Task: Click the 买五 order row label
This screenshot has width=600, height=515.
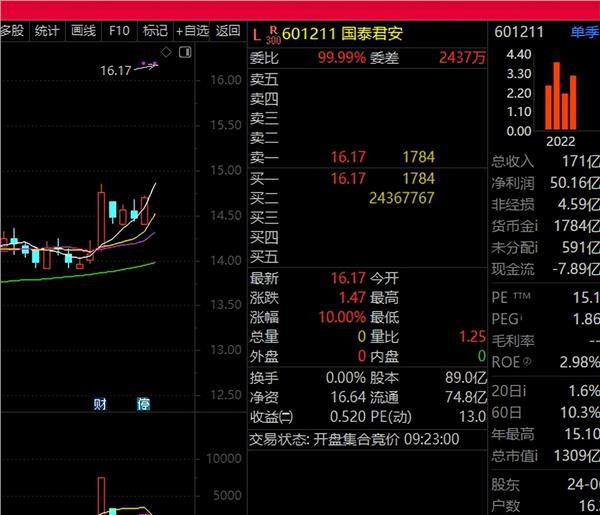Action: 264,257
